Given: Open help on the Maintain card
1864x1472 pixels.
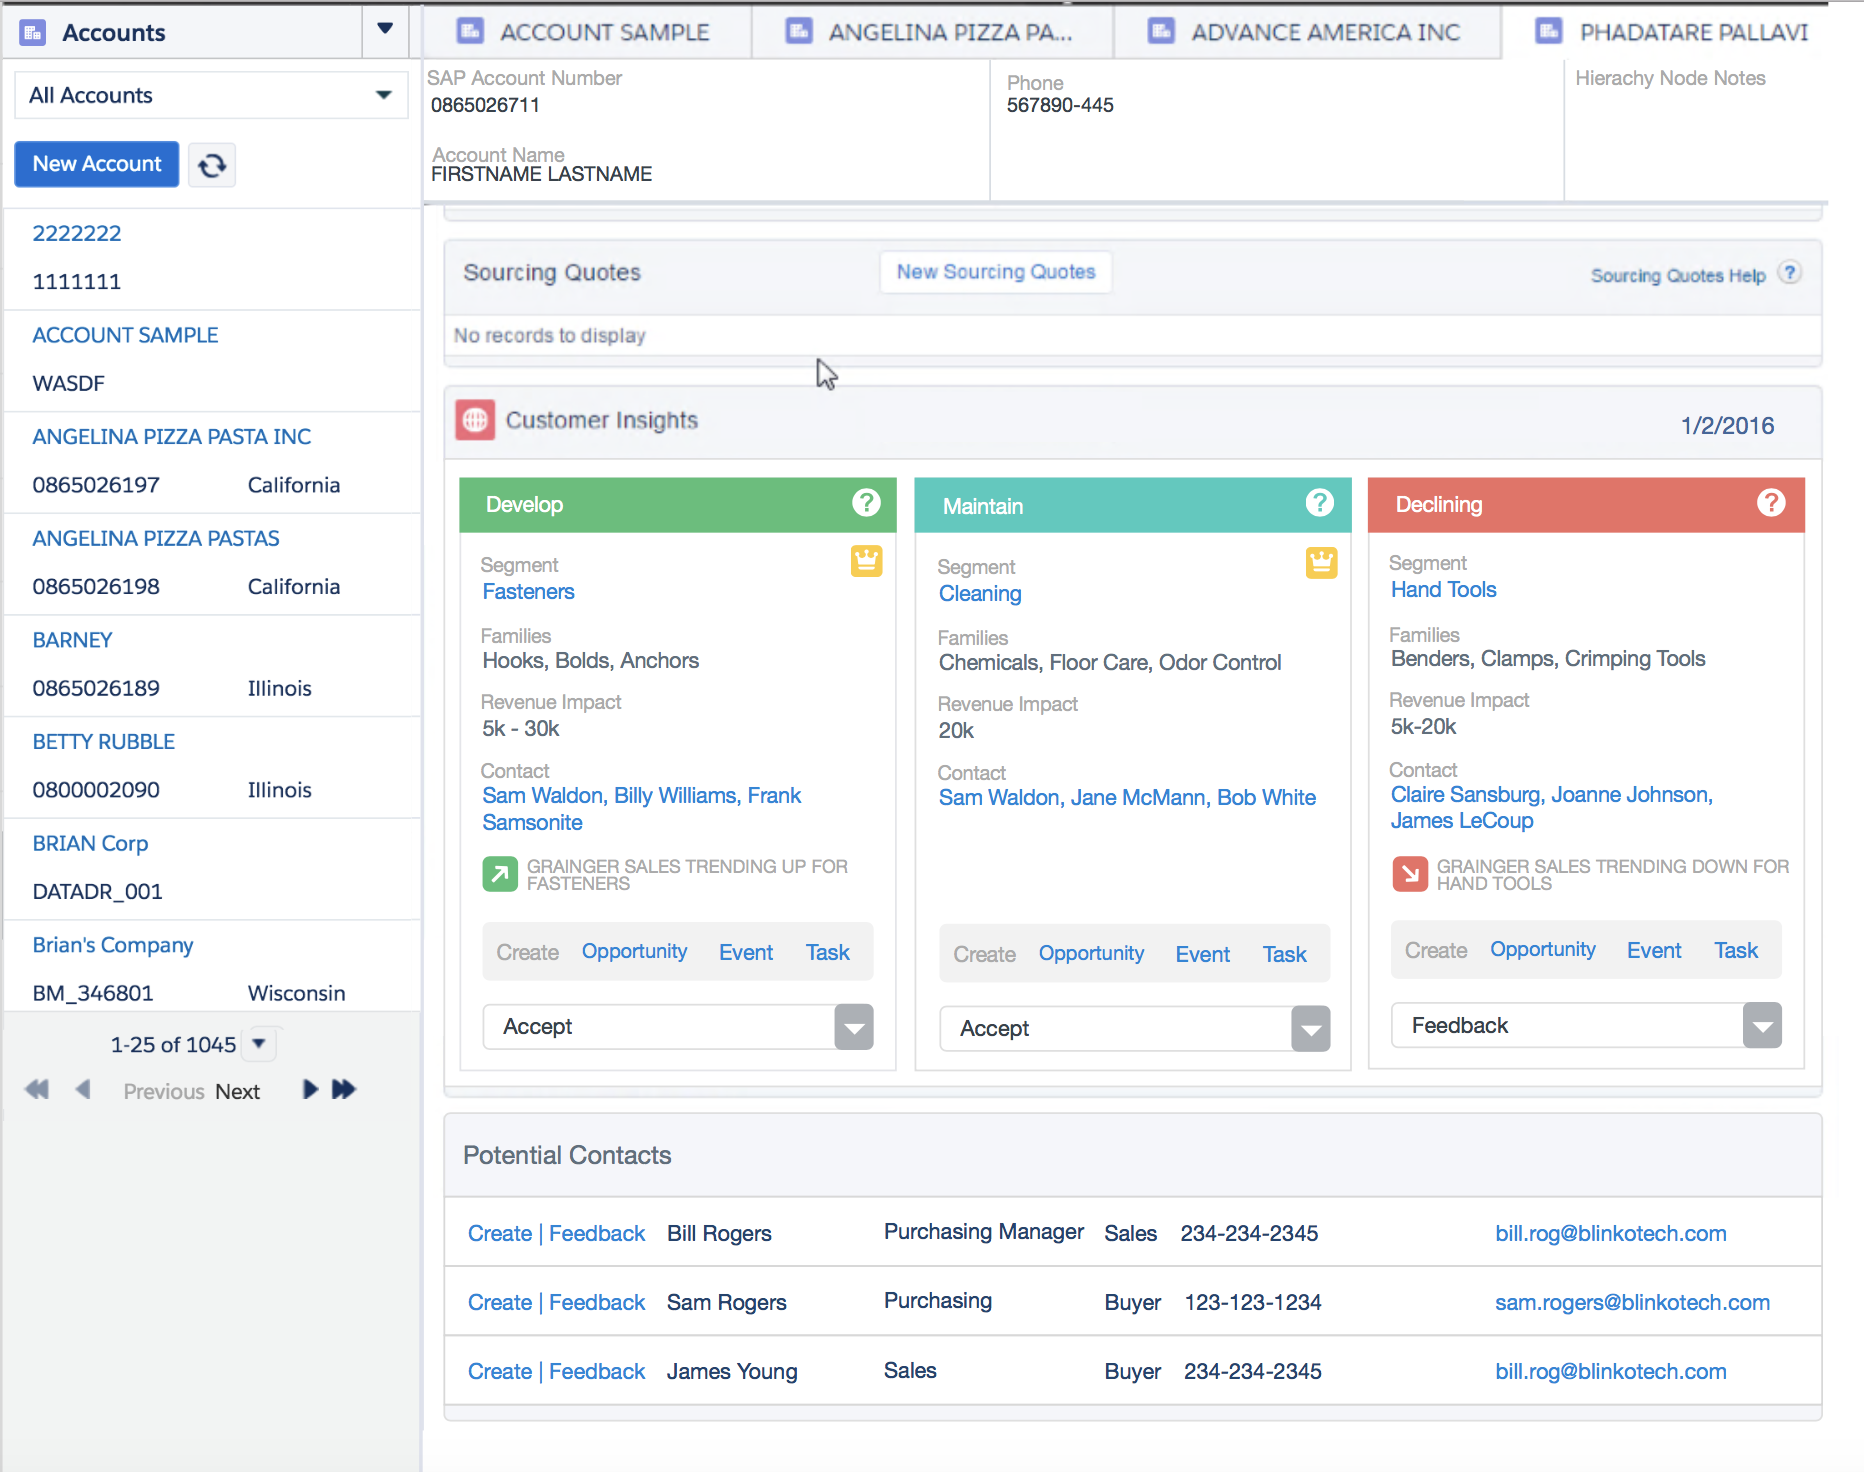Looking at the screenshot, I should (x=1320, y=502).
